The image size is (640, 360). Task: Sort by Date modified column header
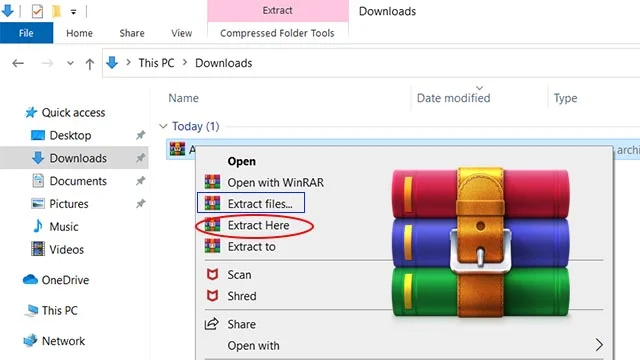point(453,98)
